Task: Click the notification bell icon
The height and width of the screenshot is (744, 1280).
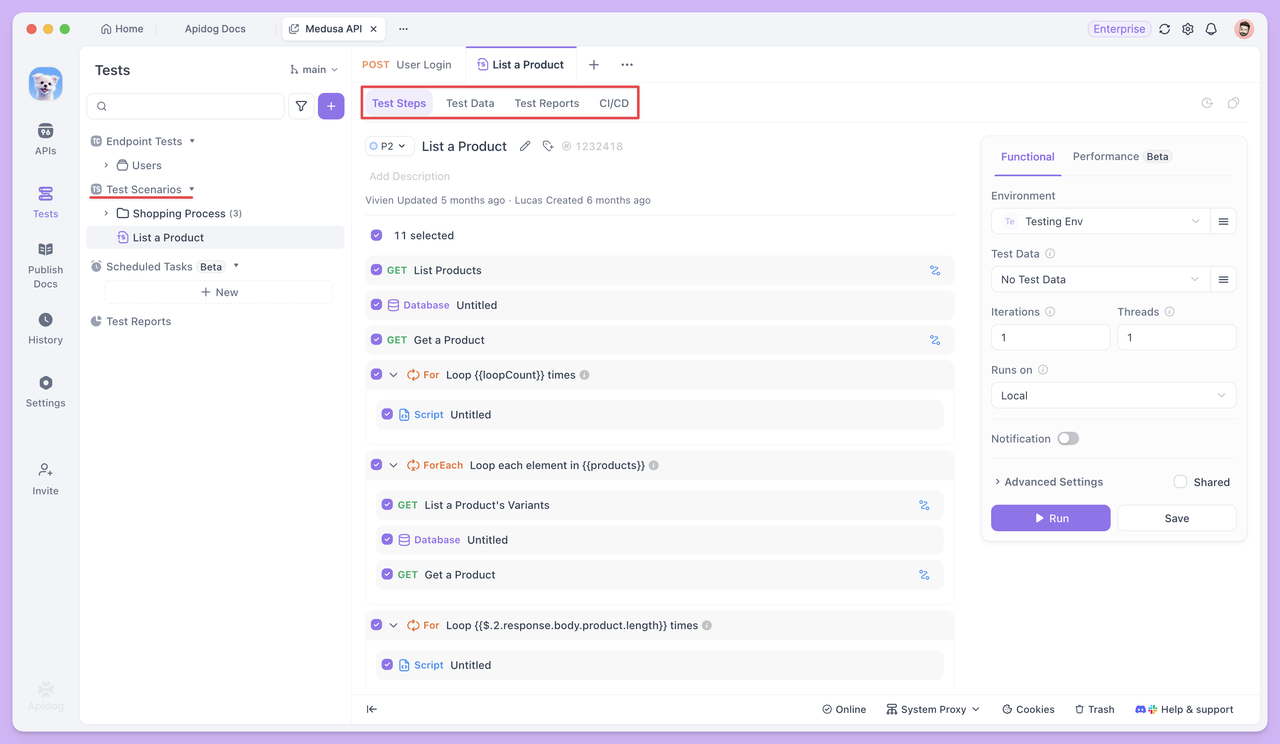Action: pos(1211,29)
